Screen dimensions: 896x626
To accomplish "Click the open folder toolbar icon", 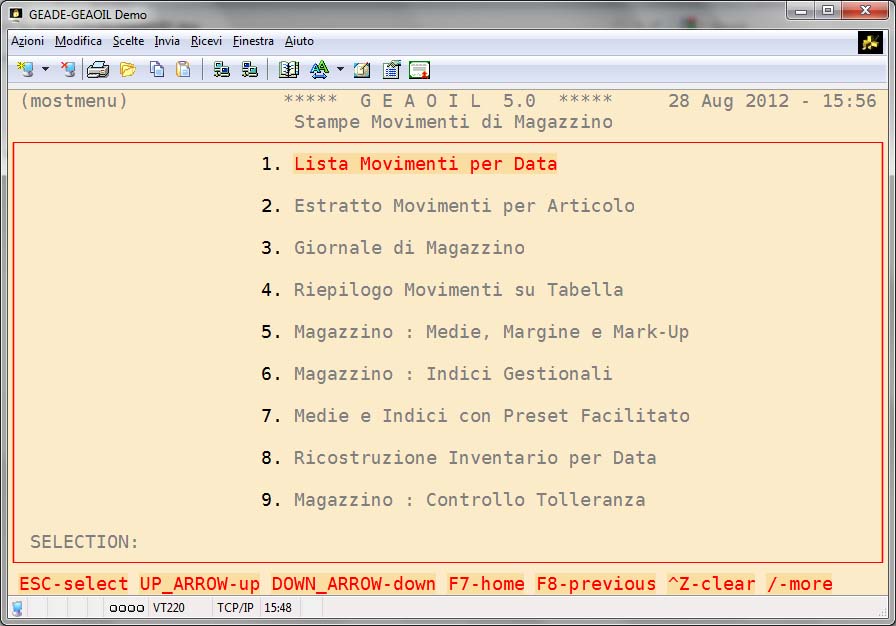I will click(128, 70).
